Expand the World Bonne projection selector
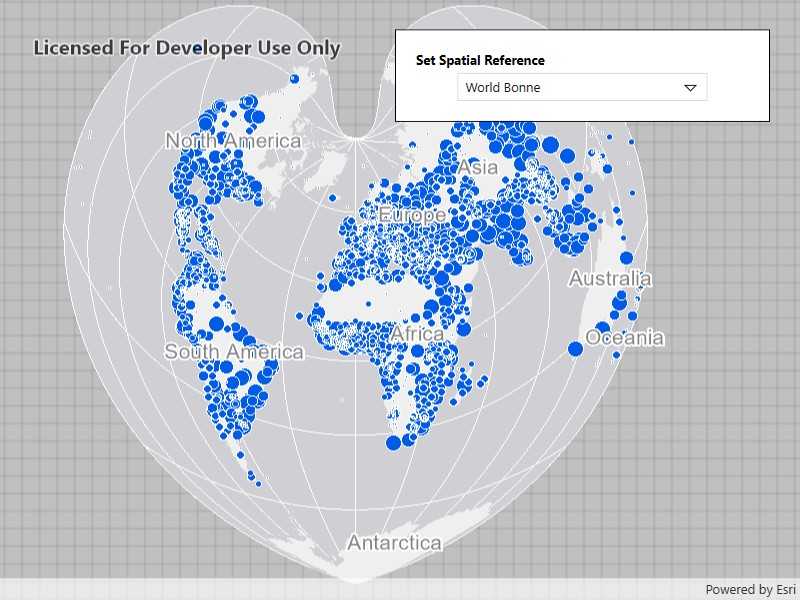The width and height of the screenshot is (800, 600). (x=583, y=87)
